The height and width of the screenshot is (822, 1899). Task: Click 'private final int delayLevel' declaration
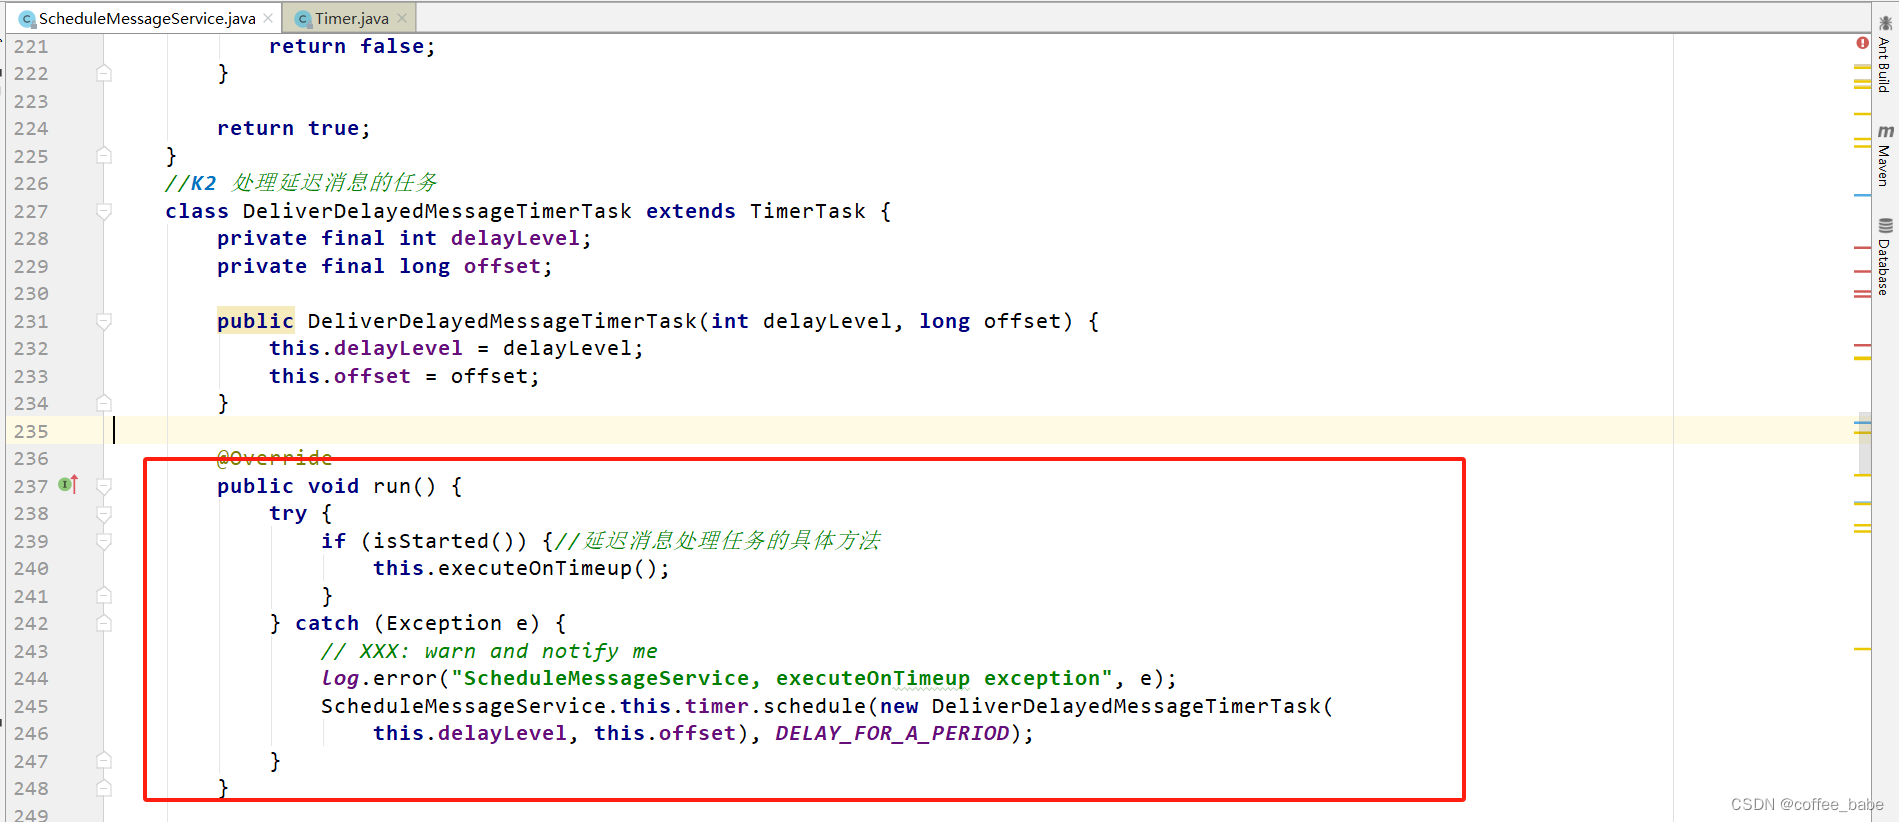[405, 238]
